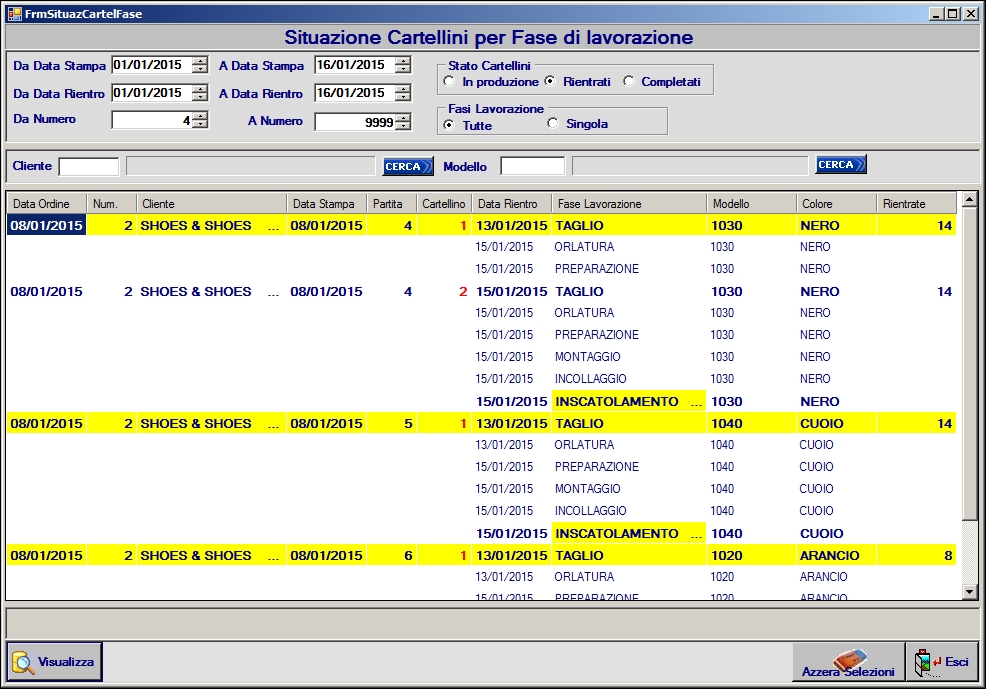
Task: Click the Da Data Rientro spinner arrows
Action: tap(200, 93)
